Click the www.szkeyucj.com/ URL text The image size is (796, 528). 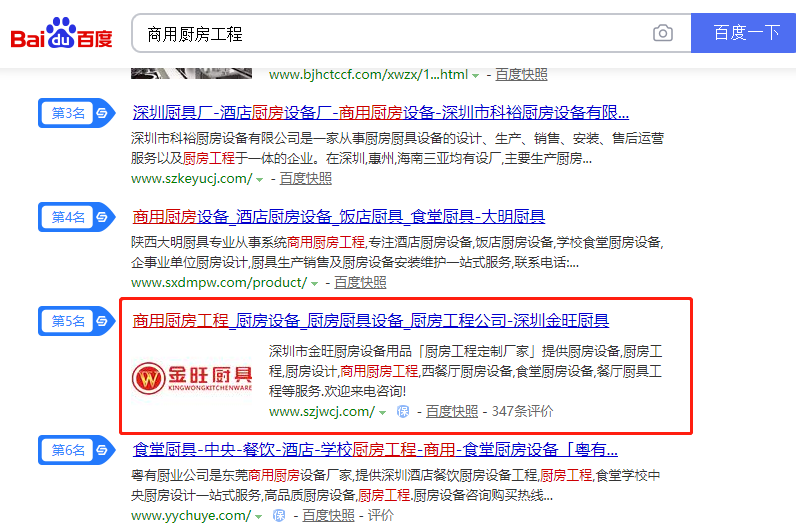pos(191,179)
